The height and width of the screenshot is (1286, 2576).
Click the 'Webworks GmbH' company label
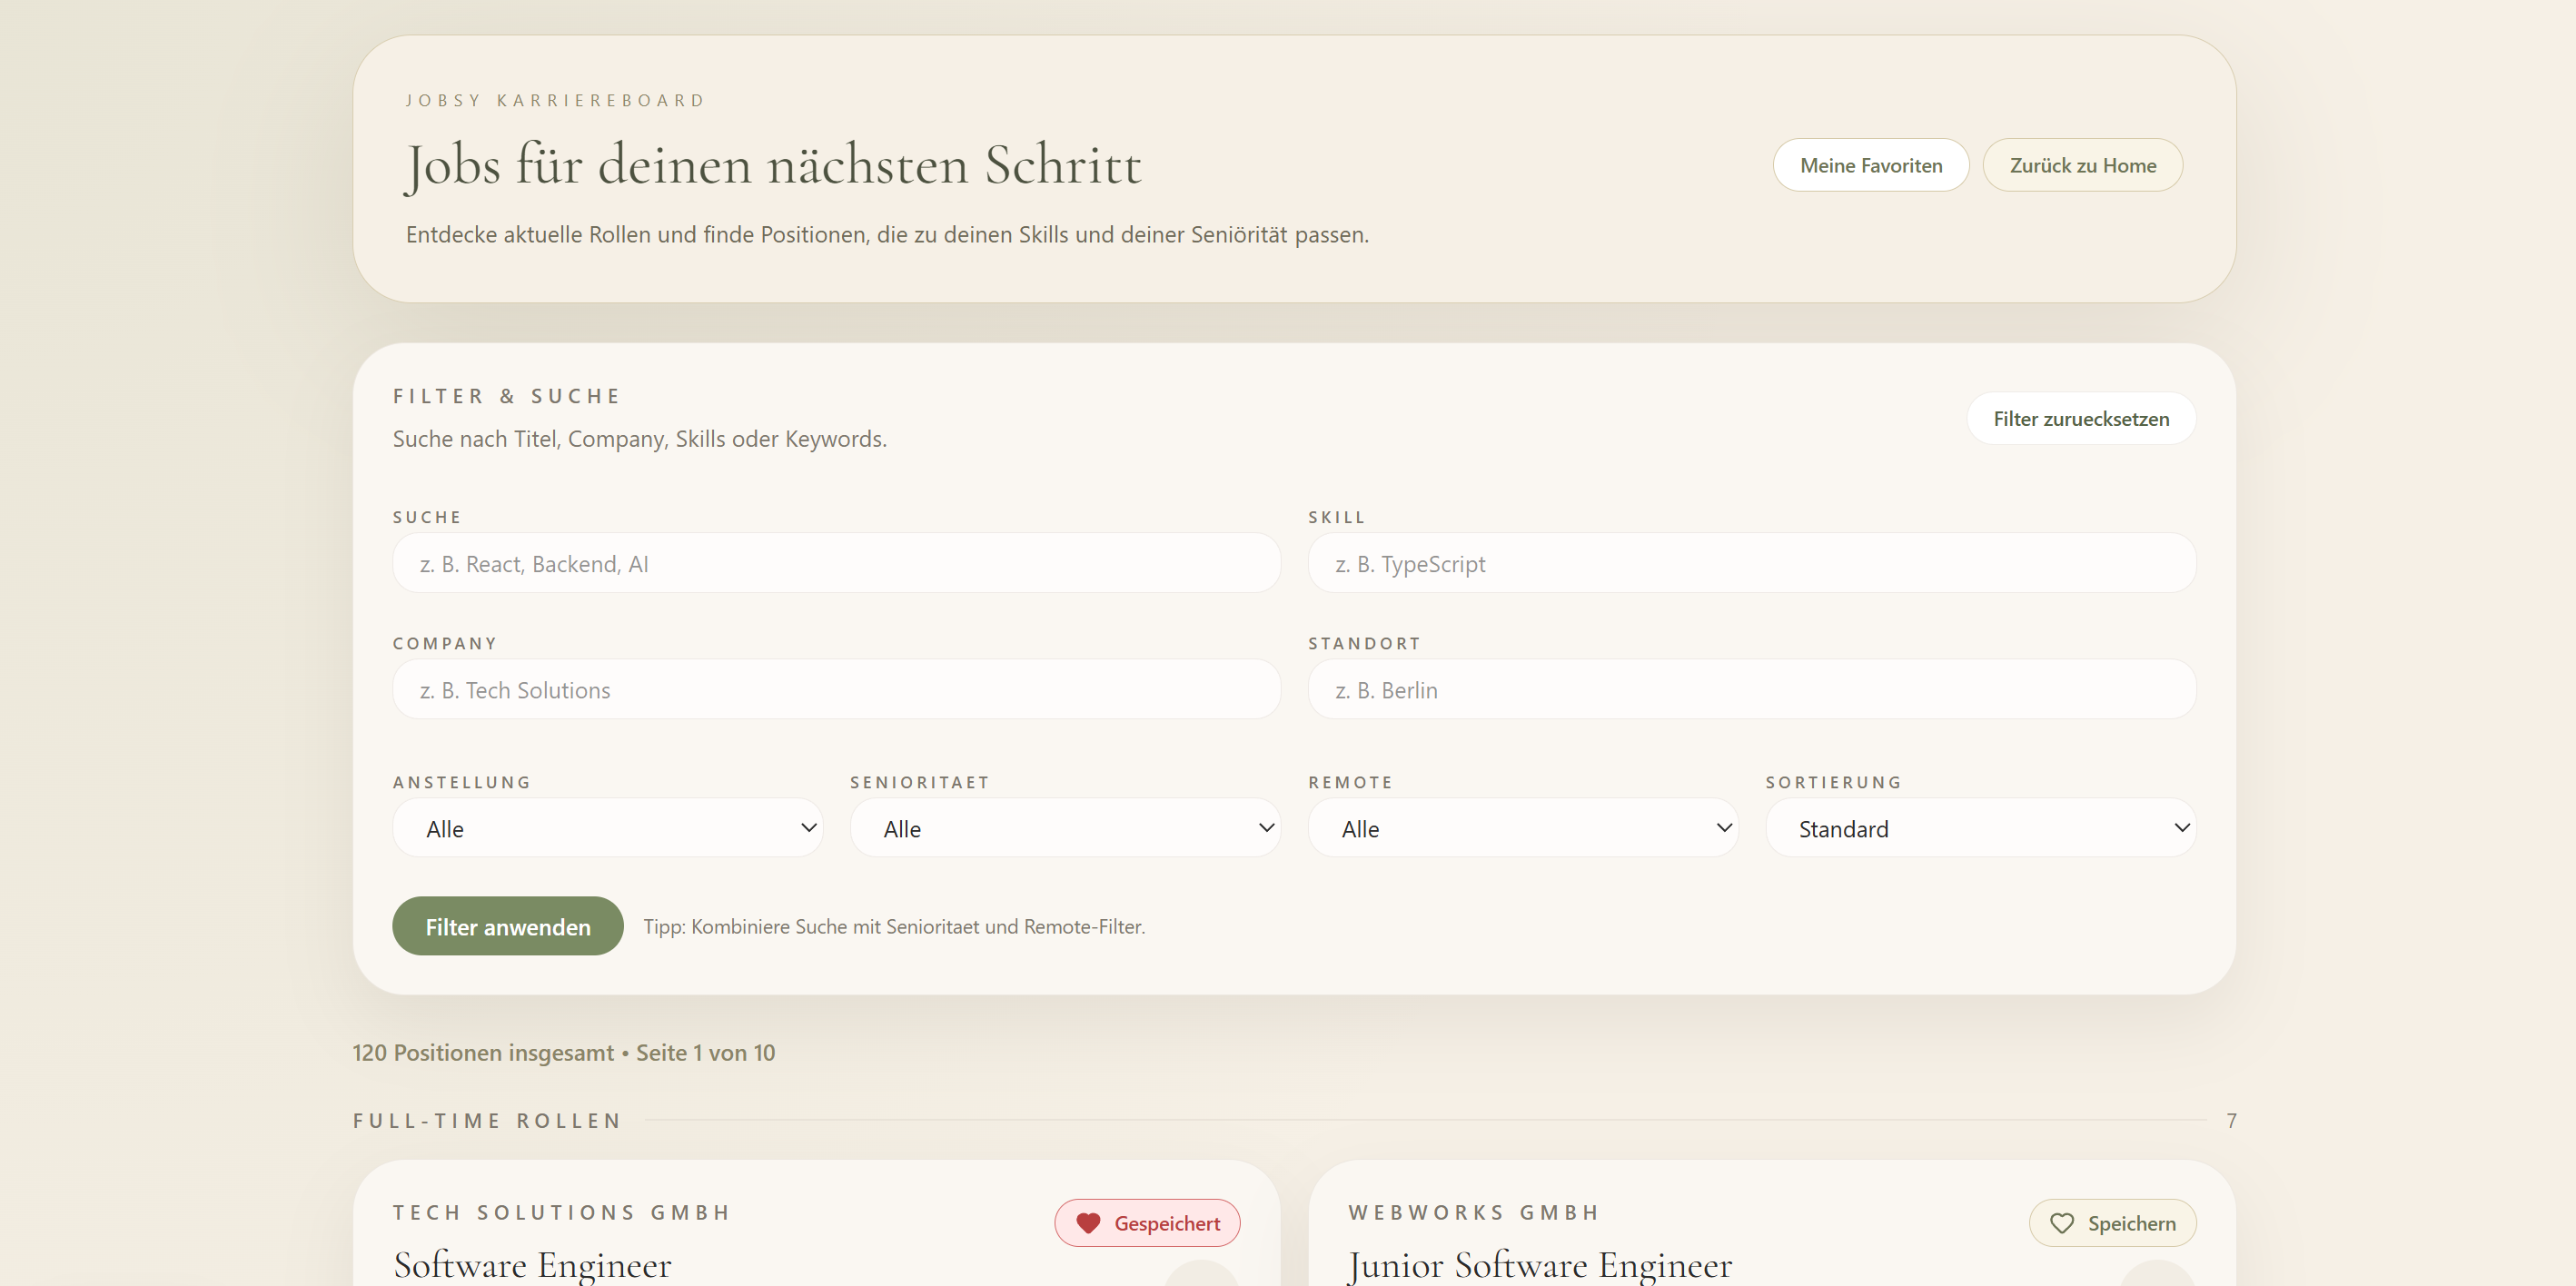tap(1473, 1212)
